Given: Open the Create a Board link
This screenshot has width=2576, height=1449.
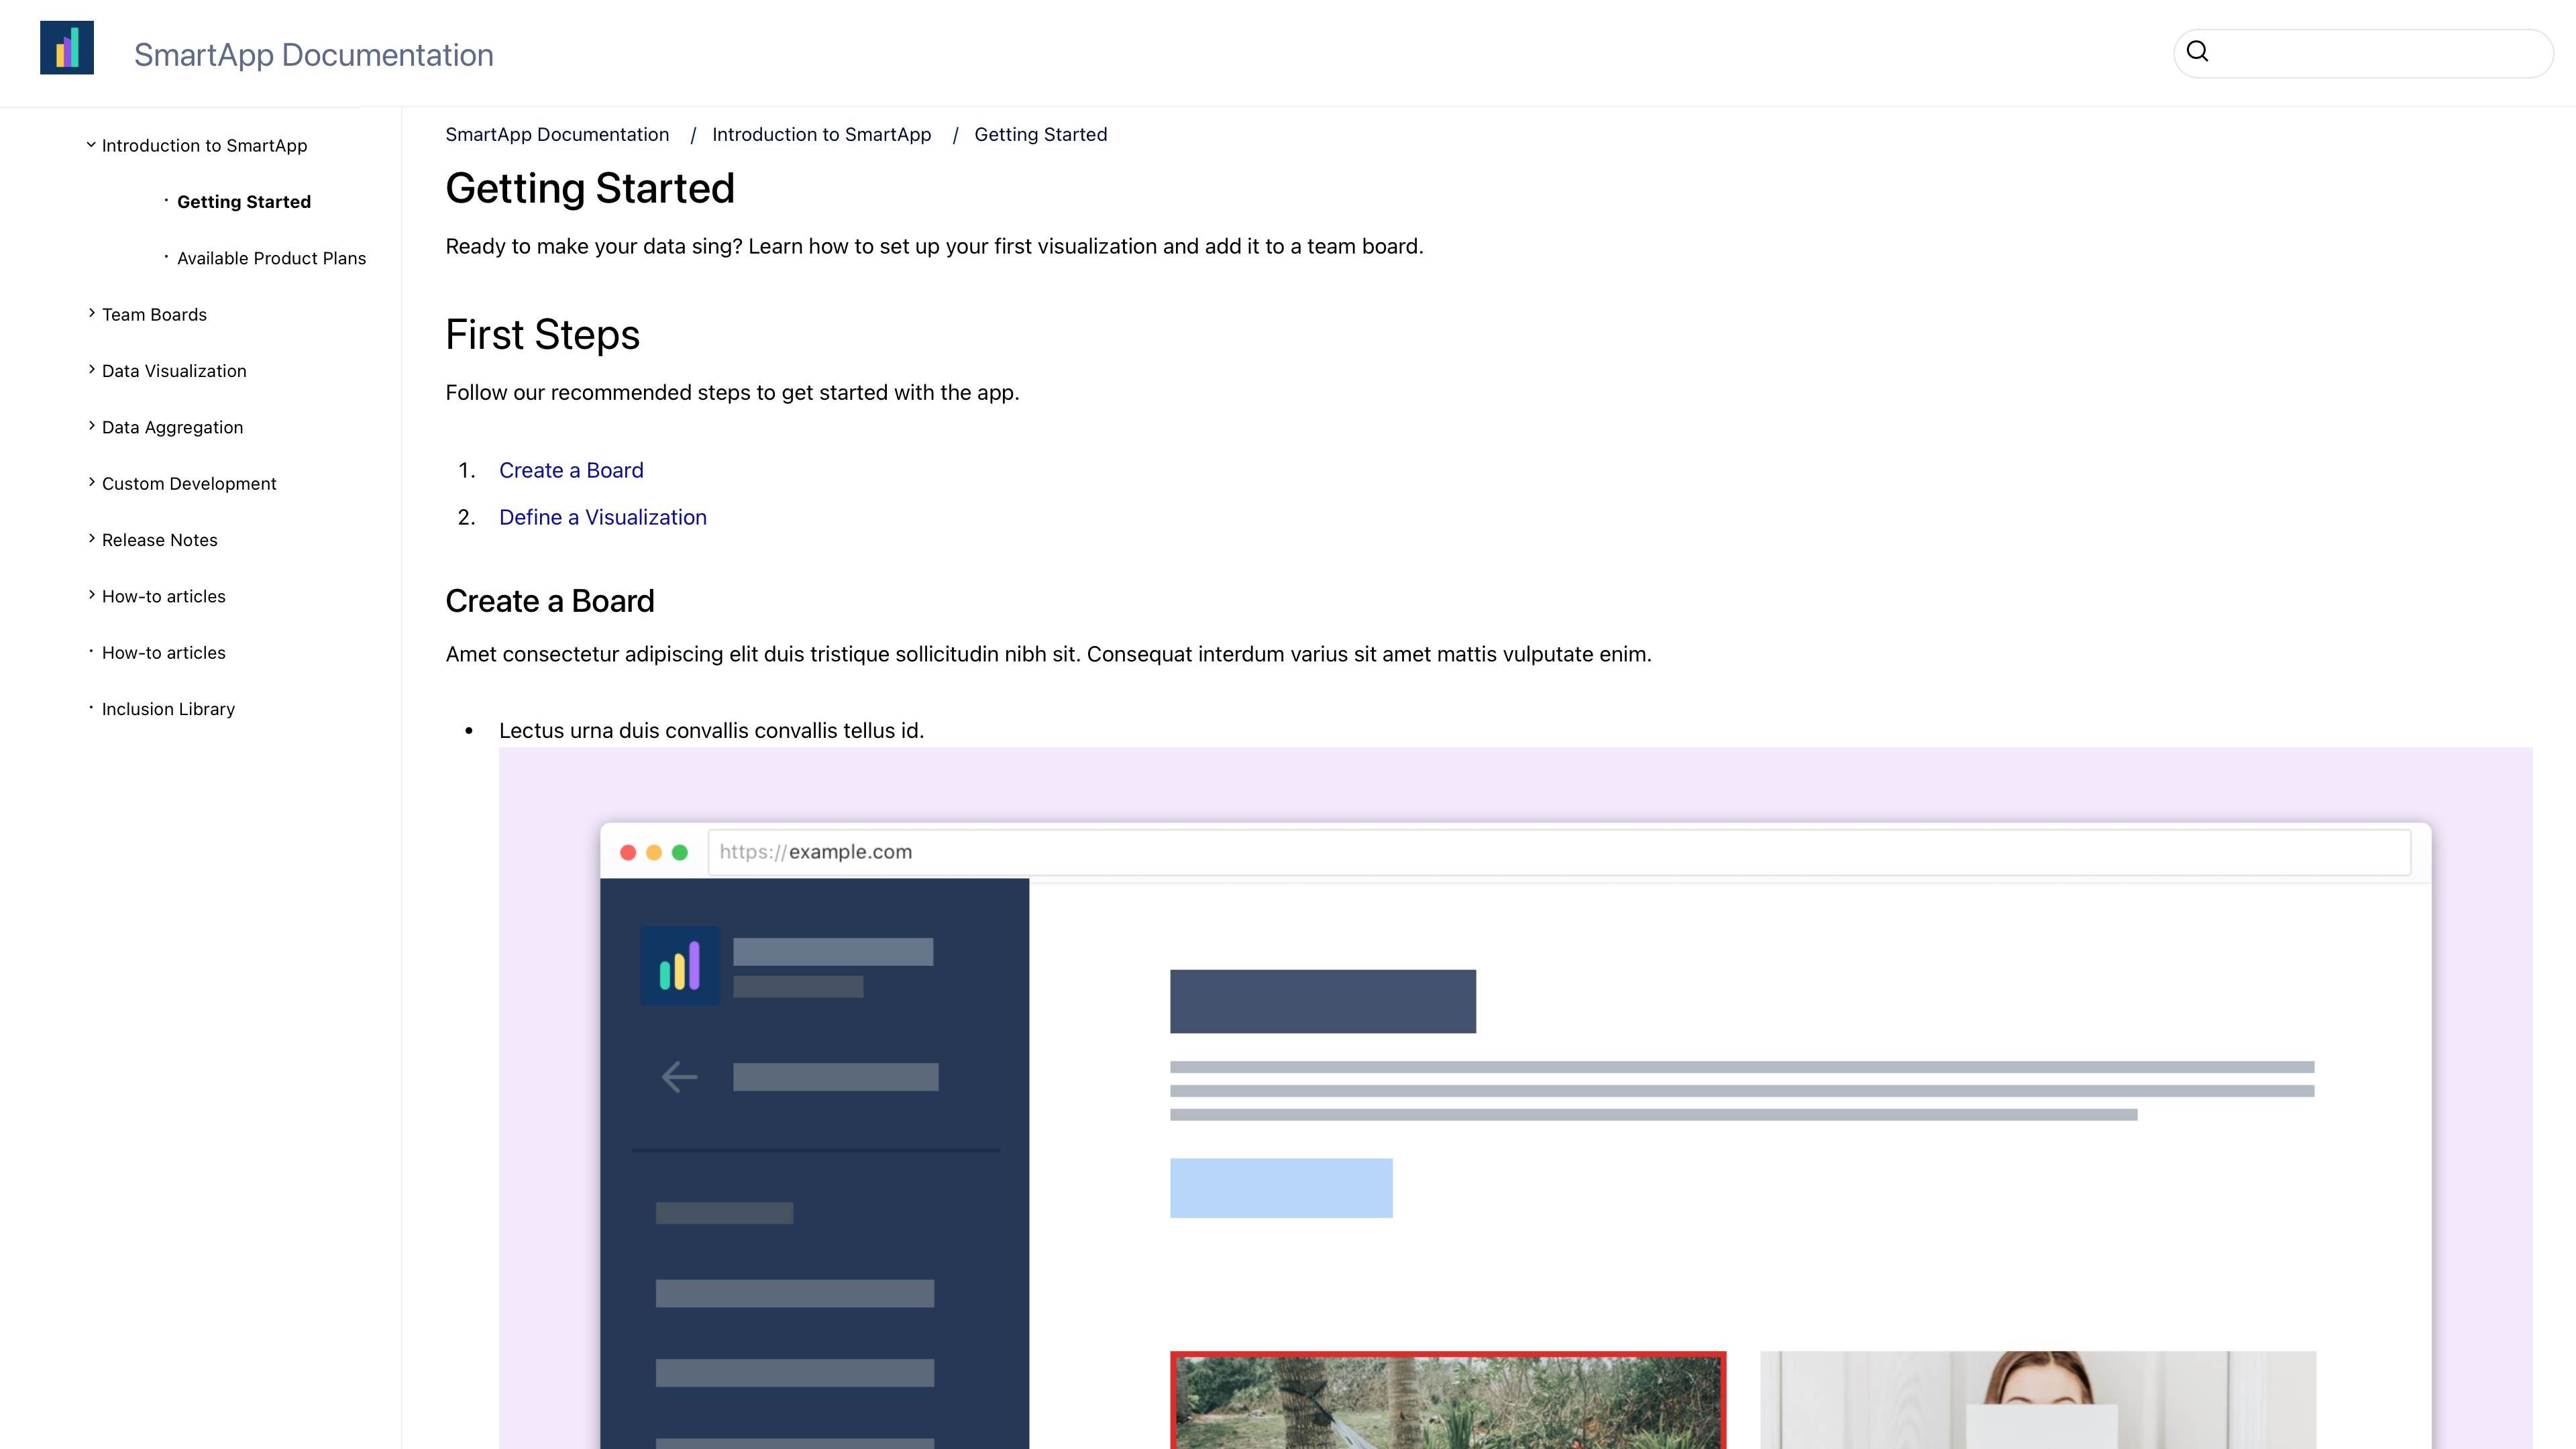Looking at the screenshot, I should point(571,469).
